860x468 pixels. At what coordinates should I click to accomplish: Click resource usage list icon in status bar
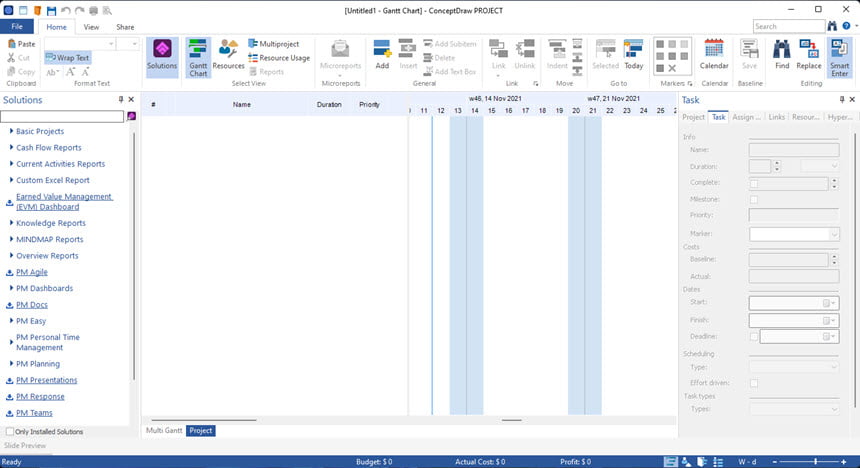coord(718,462)
